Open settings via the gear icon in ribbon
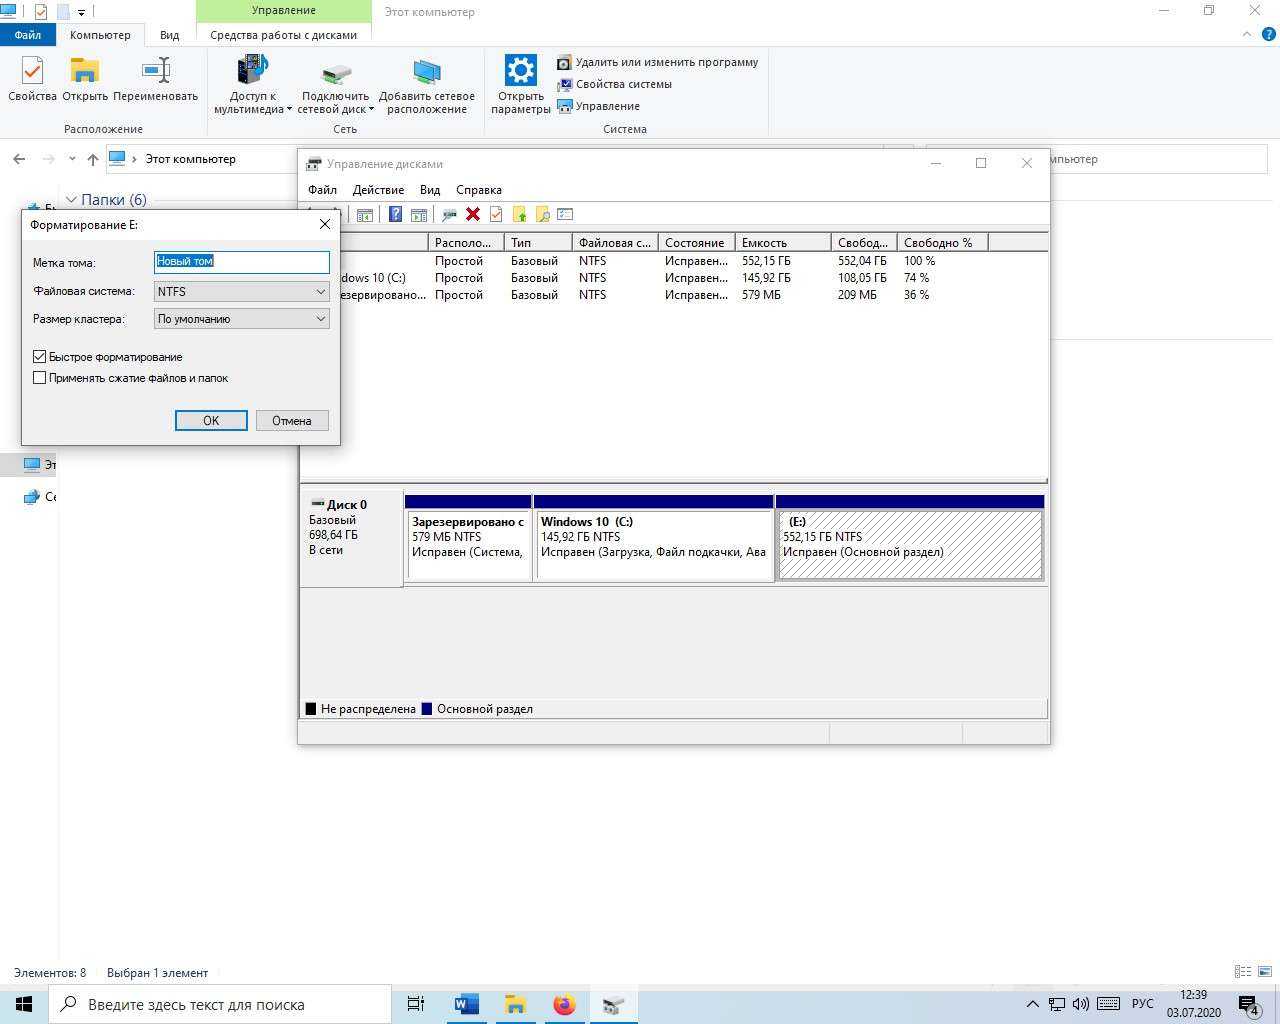1280x1024 pixels. (x=520, y=72)
